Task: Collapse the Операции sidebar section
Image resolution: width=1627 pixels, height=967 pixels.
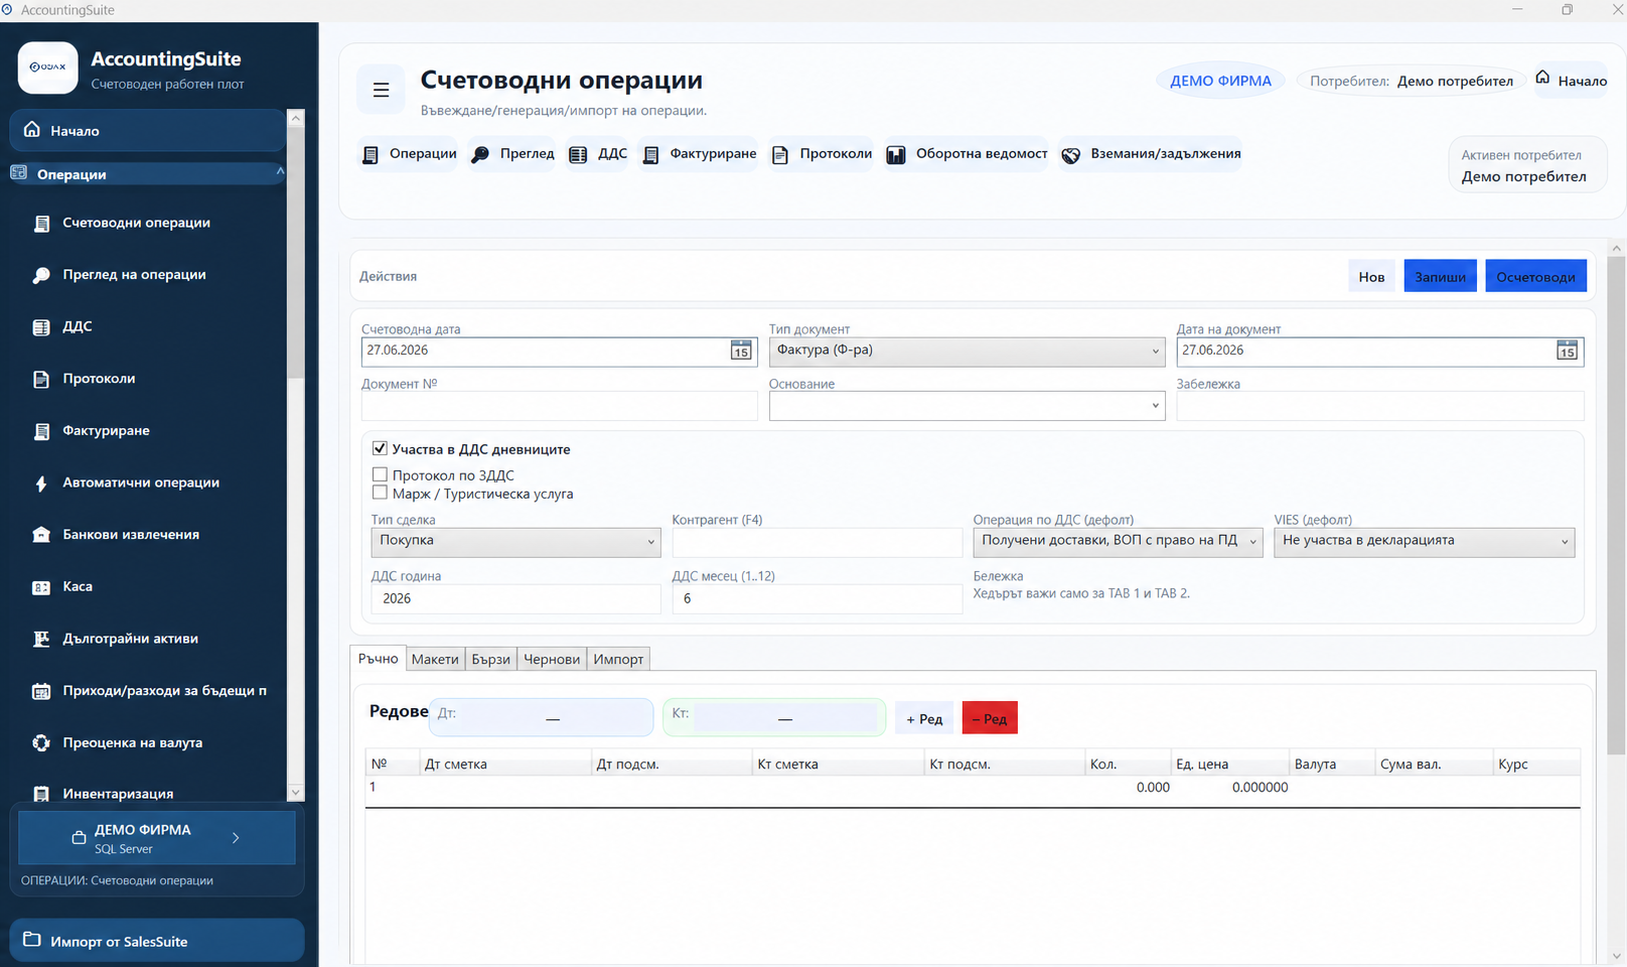Action: pos(280,172)
